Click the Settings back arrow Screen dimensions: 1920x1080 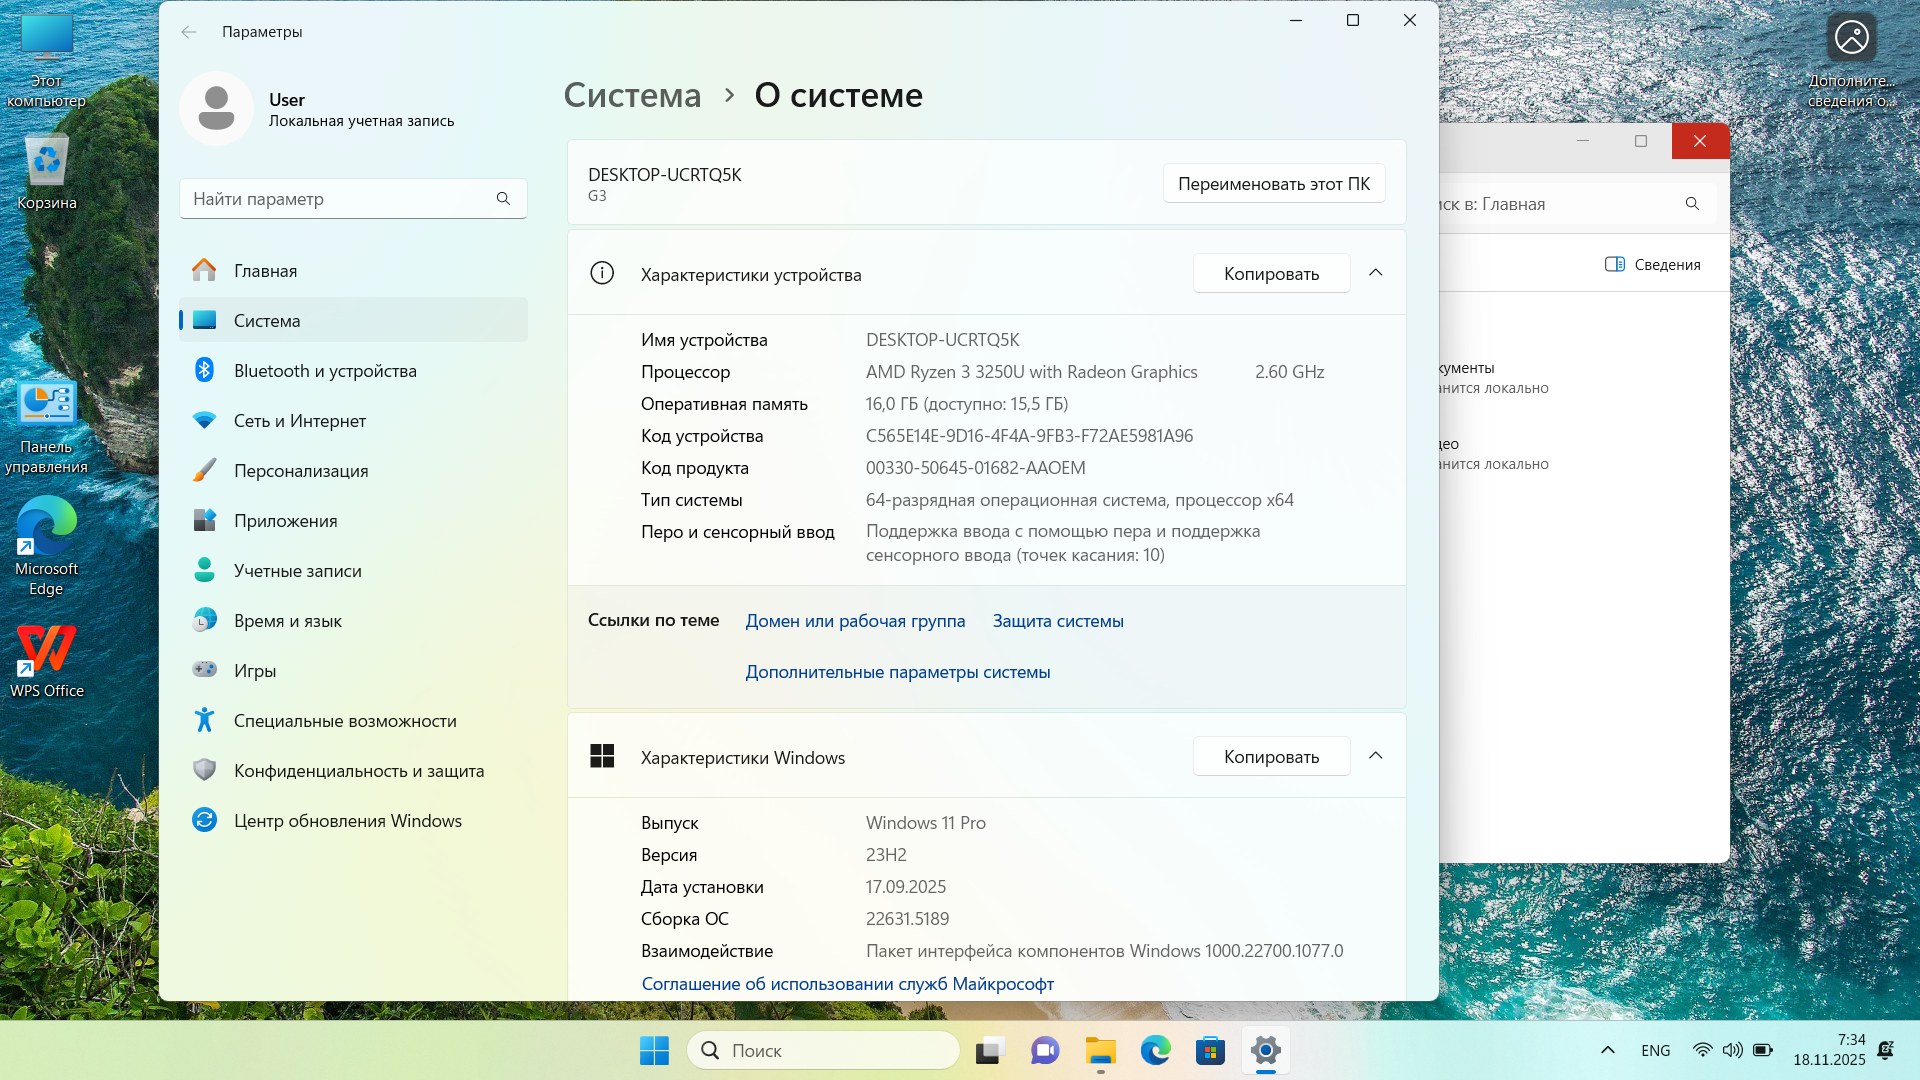[x=189, y=32]
